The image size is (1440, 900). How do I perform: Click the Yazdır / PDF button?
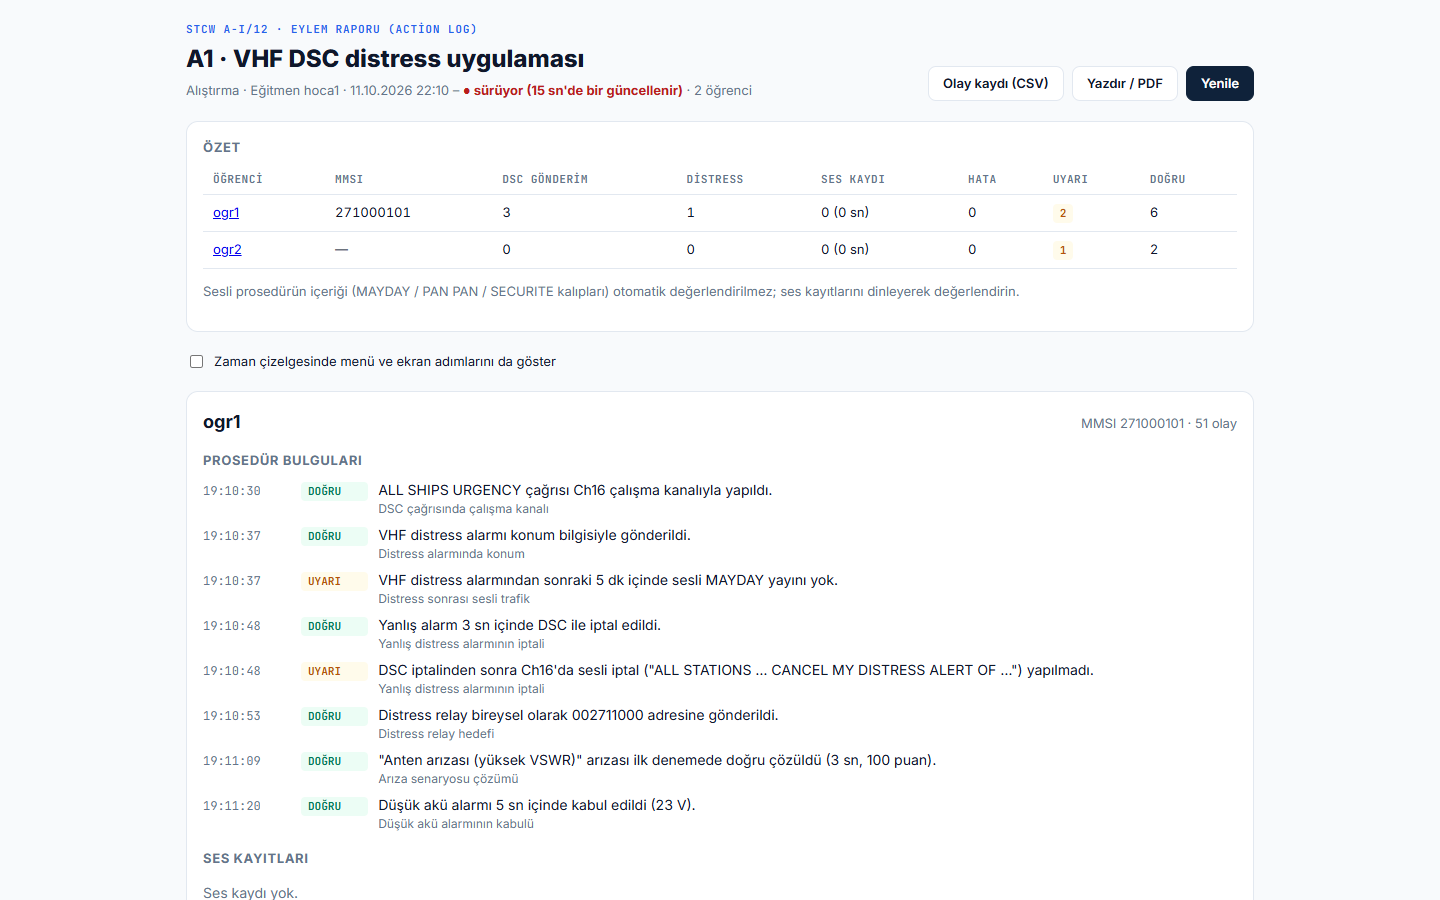[1124, 84]
